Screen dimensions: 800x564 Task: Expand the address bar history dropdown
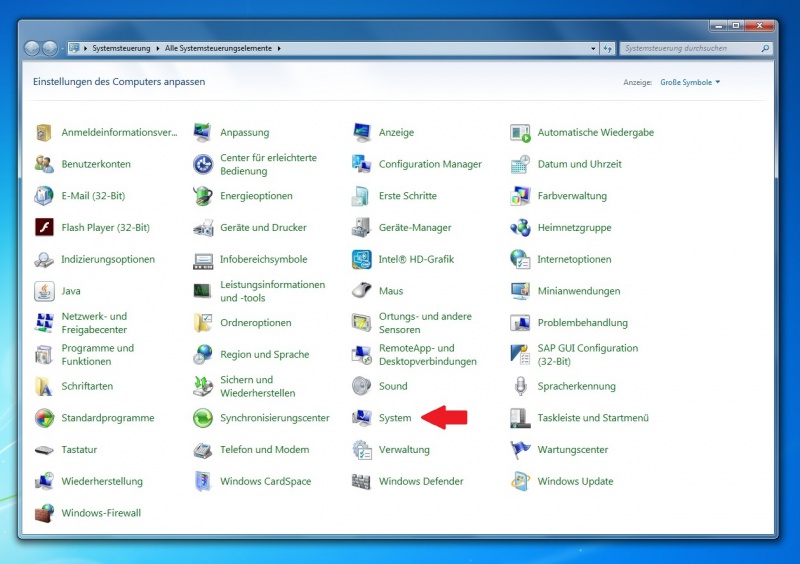coord(593,48)
